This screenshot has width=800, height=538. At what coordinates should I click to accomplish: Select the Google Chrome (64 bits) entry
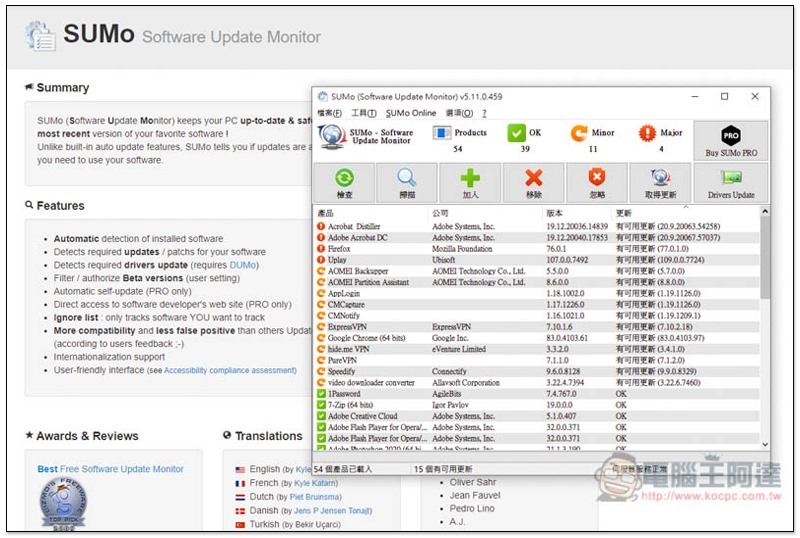(x=366, y=338)
